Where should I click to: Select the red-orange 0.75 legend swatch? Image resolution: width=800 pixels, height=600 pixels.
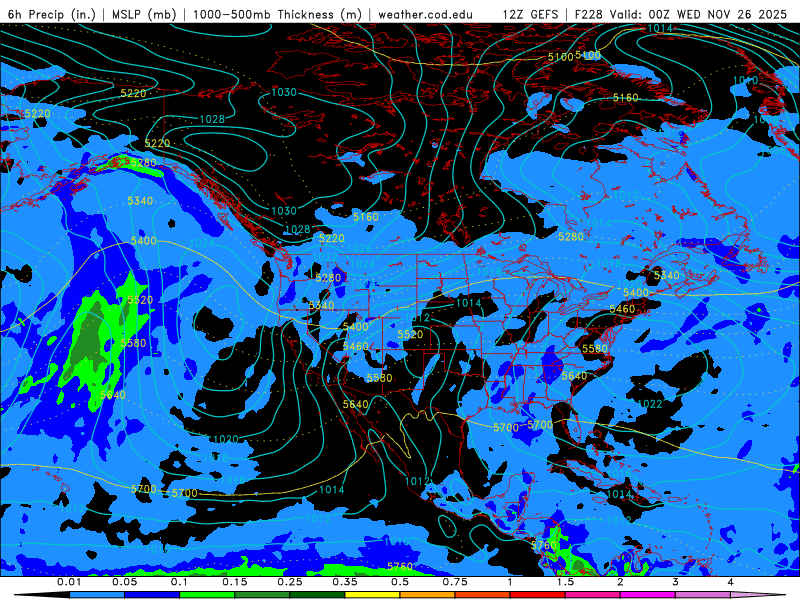(x=483, y=595)
